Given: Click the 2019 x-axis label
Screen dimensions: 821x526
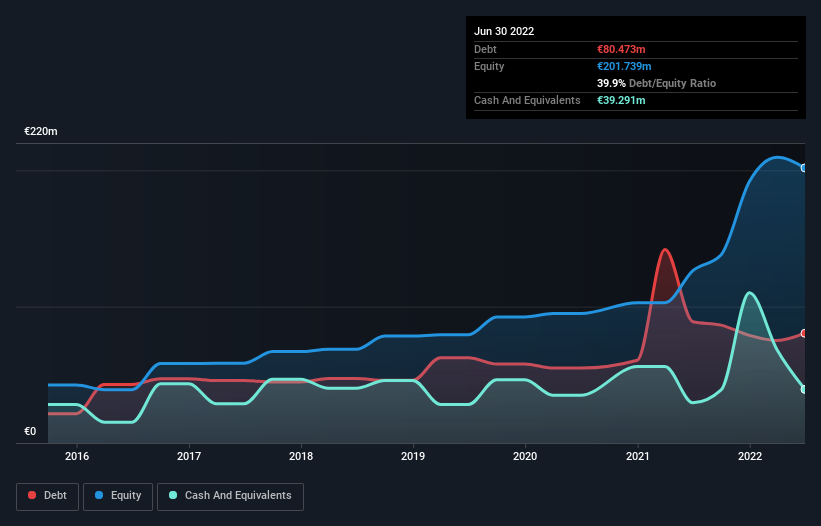Looking at the screenshot, I should (413, 456).
